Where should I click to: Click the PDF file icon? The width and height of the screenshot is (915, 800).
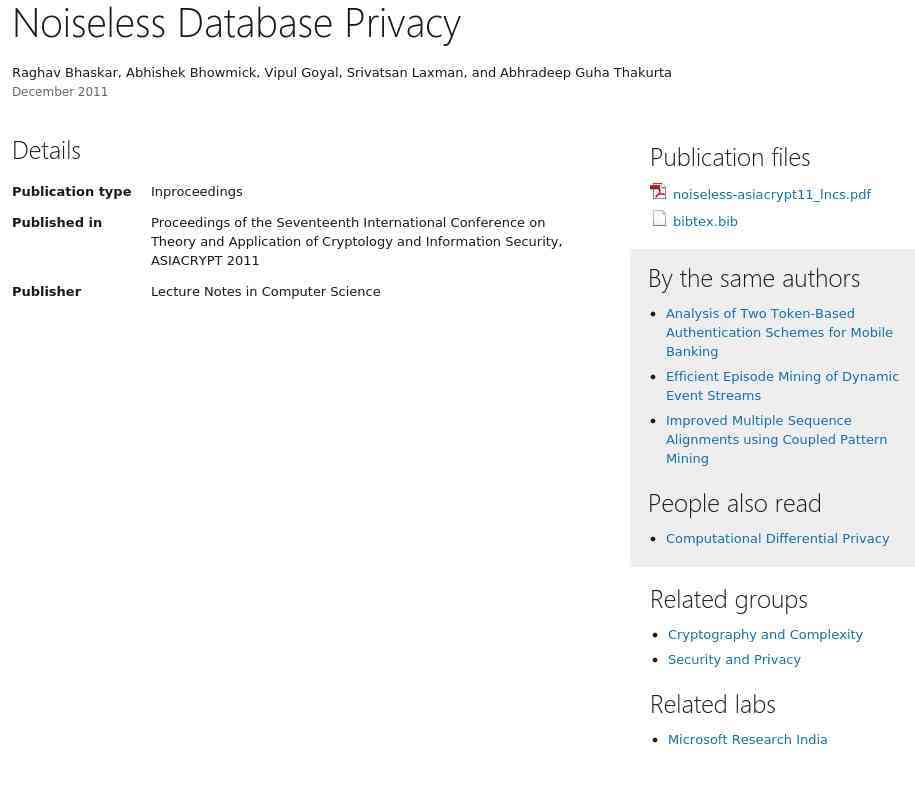tap(658, 191)
